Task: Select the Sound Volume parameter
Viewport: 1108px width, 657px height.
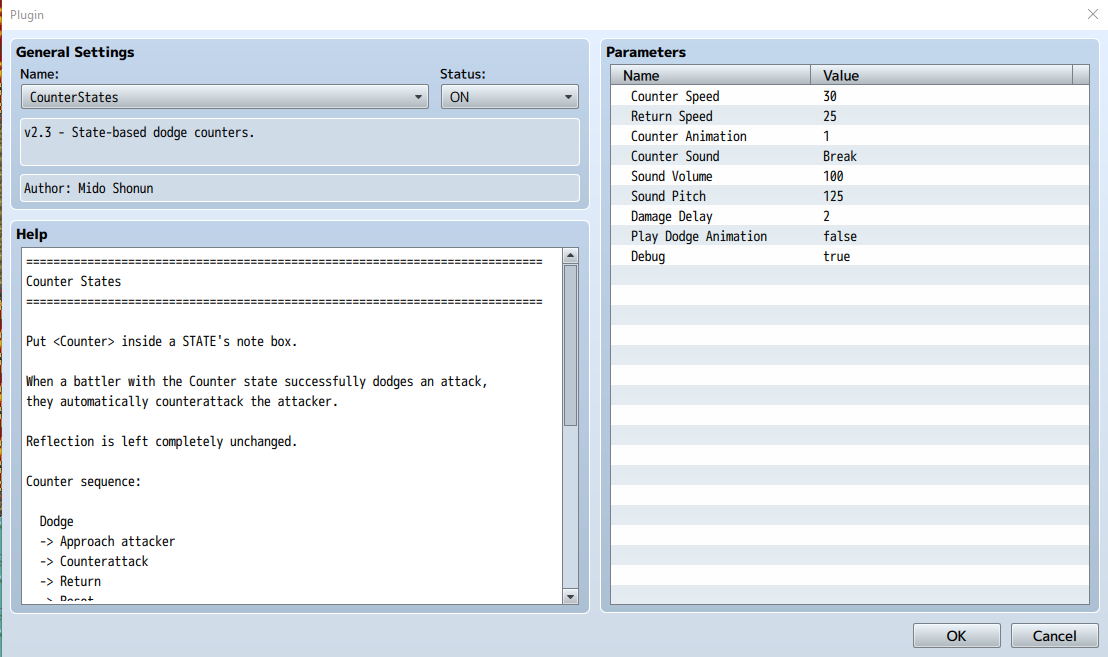Action: tap(849, 176)
